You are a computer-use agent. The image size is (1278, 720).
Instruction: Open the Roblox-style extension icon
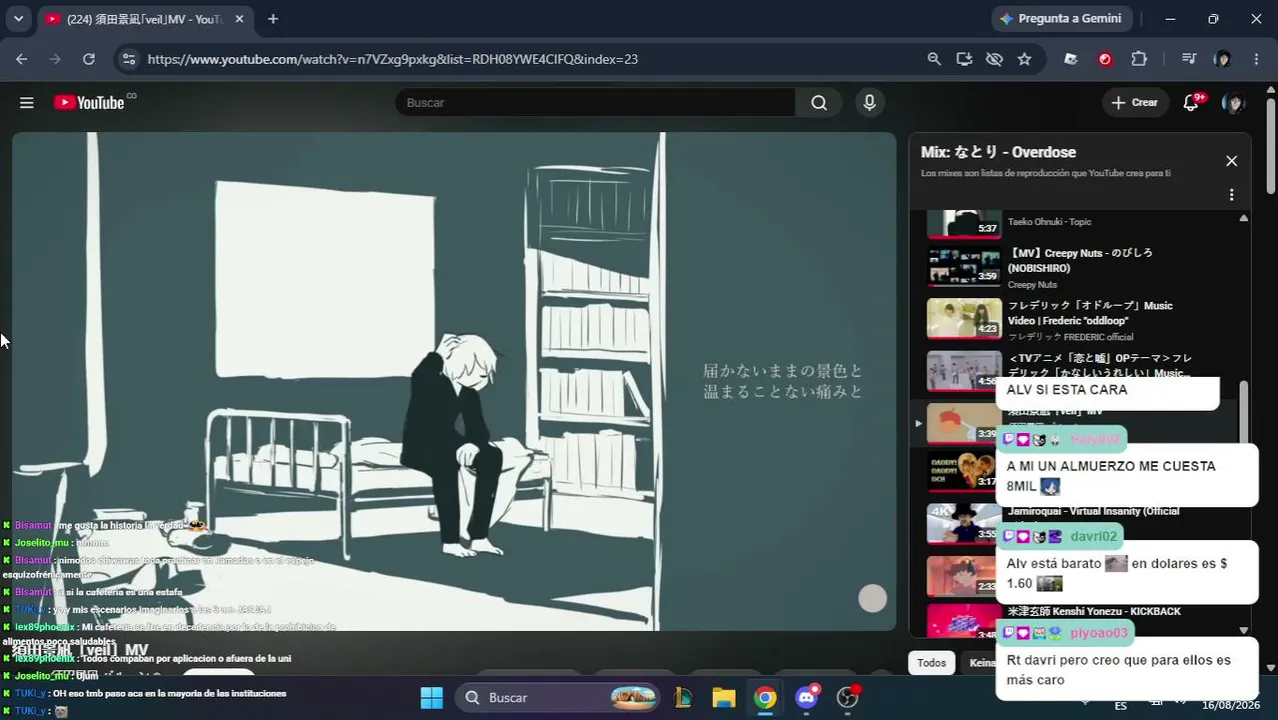coord(1071,59)
